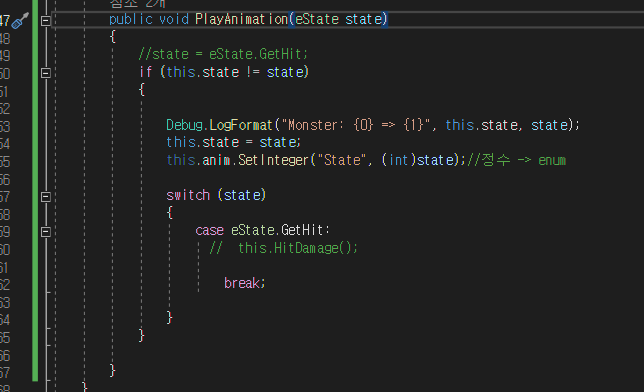Image resolution: width=644 pixels, height=392 pixels.
Task: Click the break; statement
Action: tap(245, 283)
